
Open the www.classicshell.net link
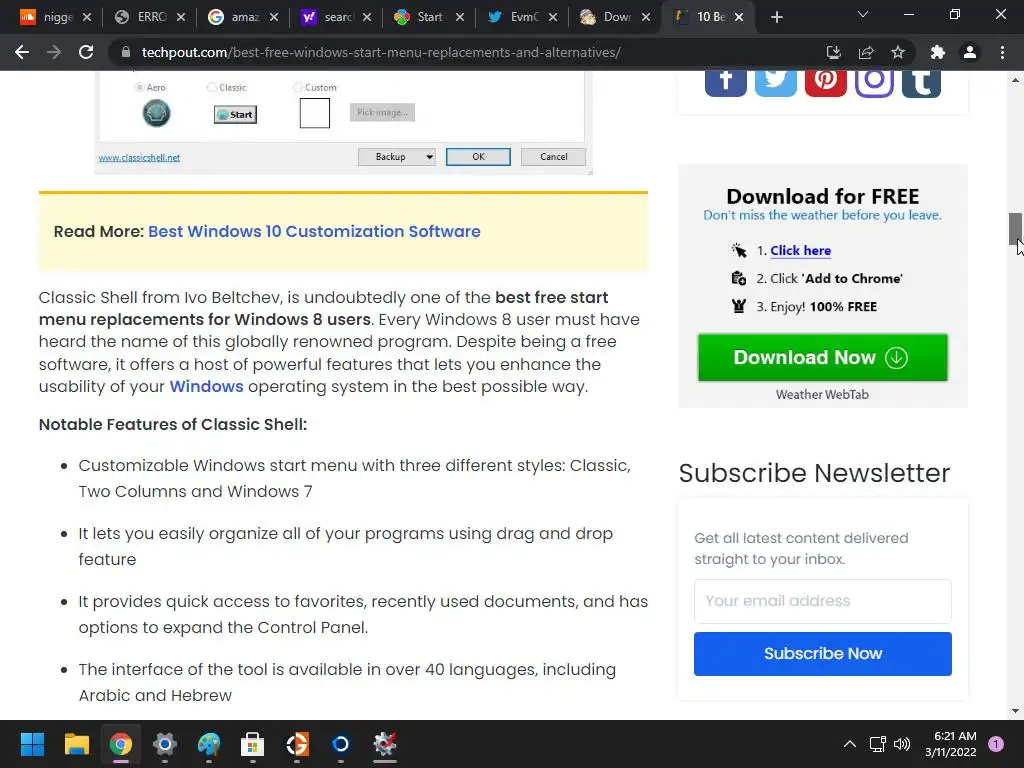coord(139,157)
